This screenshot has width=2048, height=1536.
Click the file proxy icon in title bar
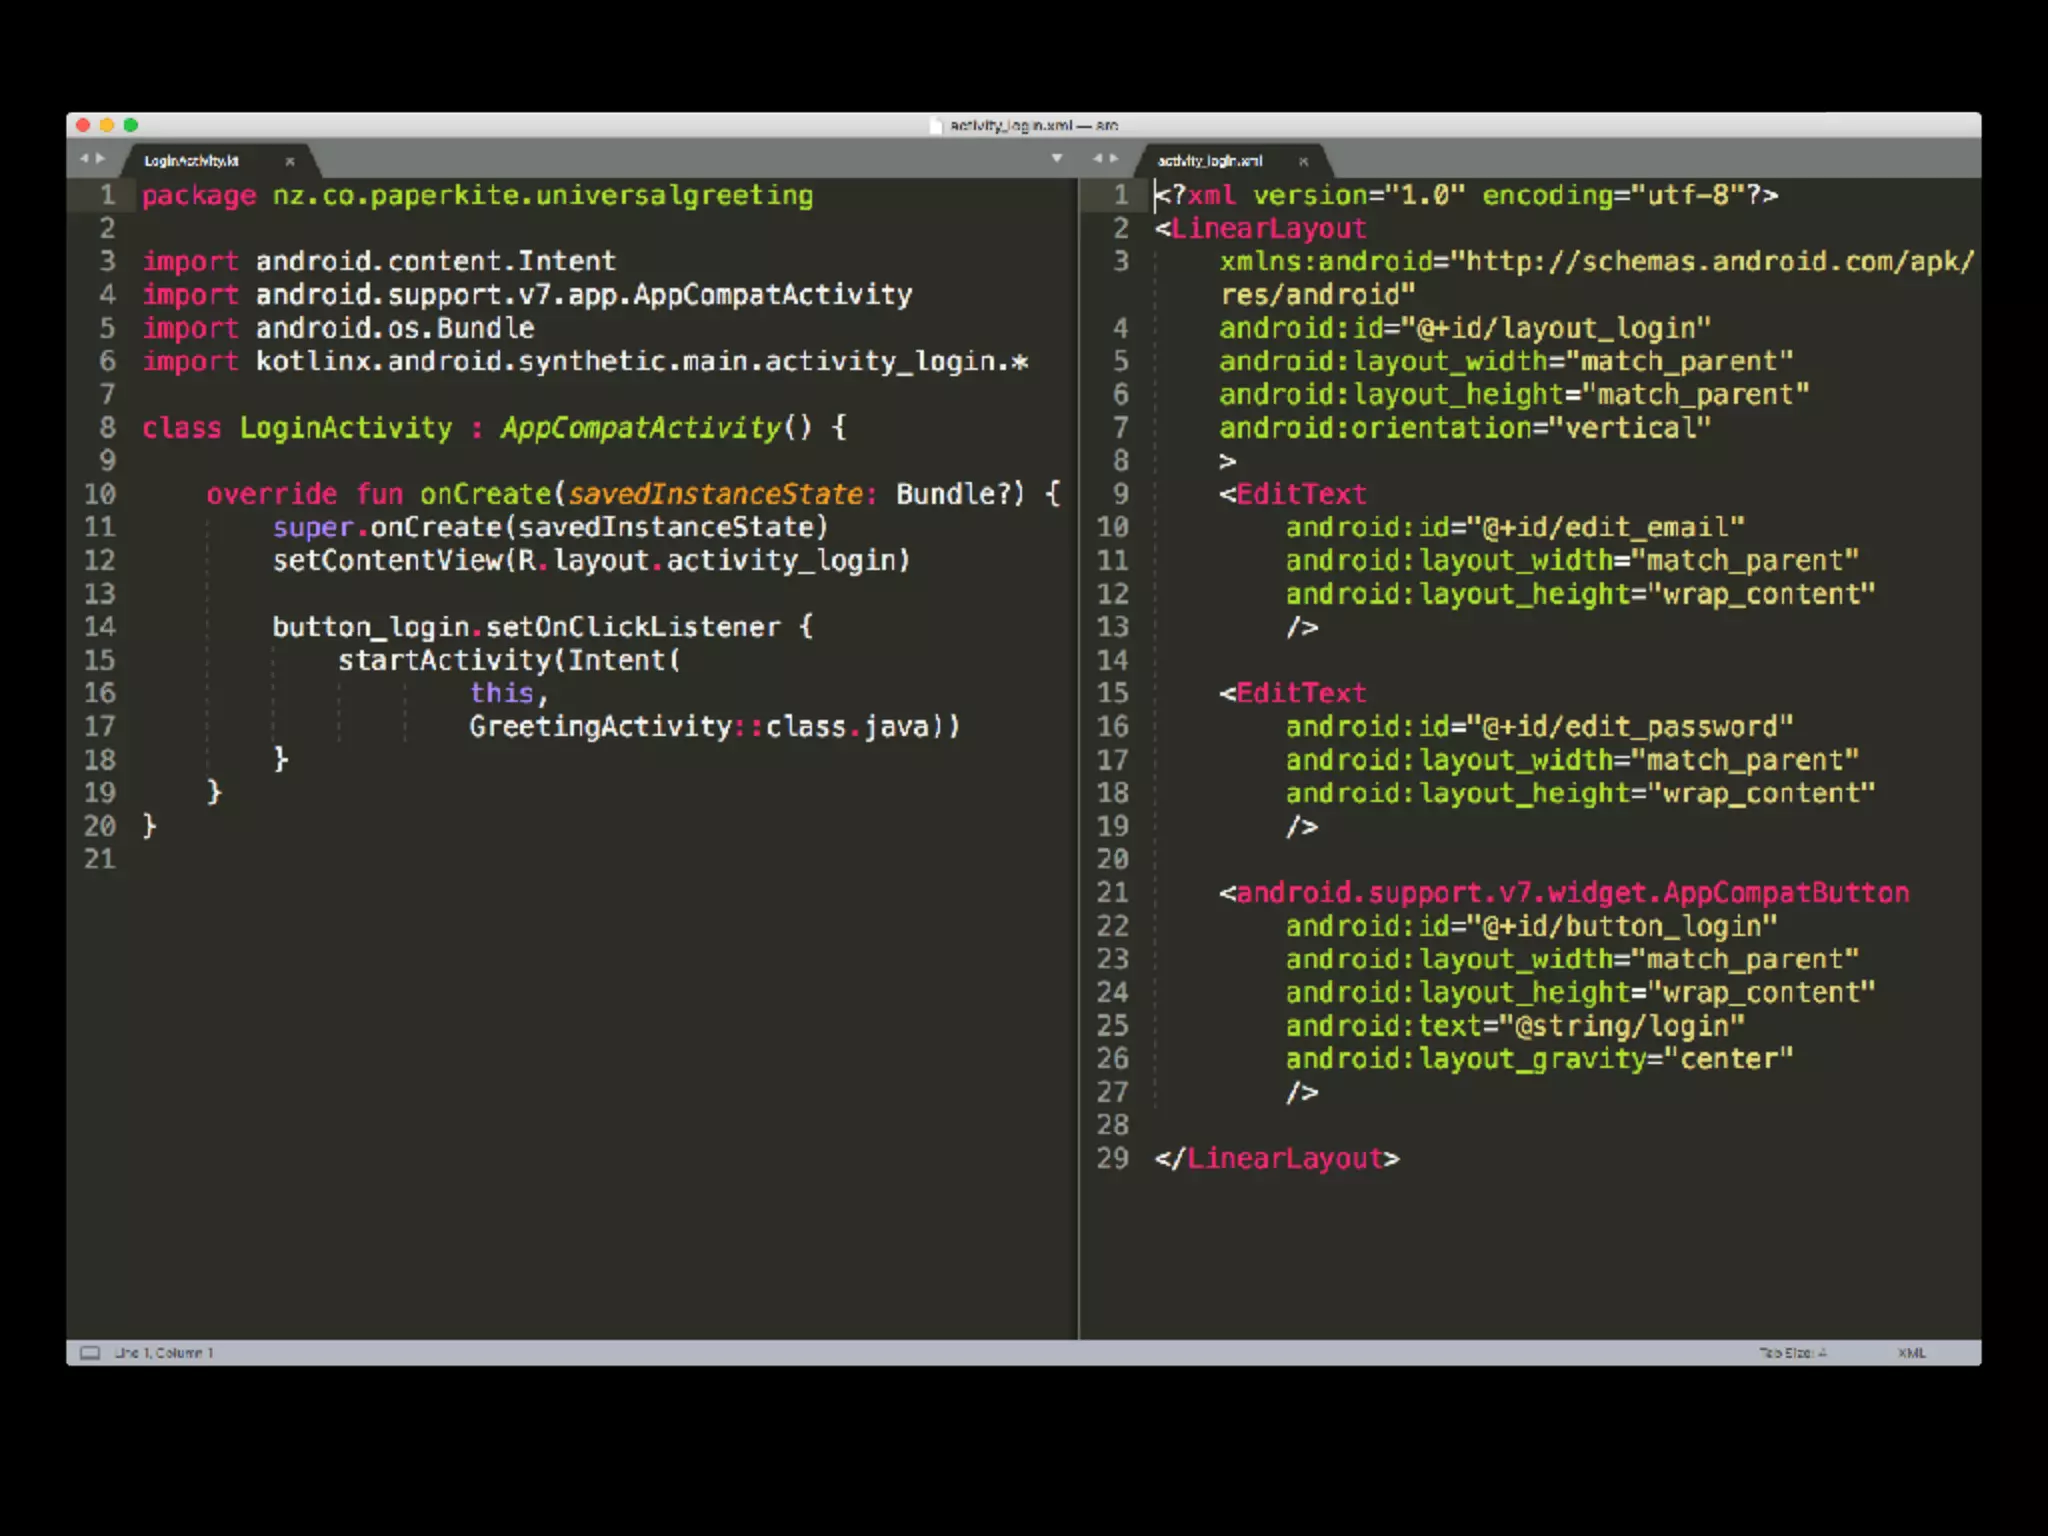936,125
